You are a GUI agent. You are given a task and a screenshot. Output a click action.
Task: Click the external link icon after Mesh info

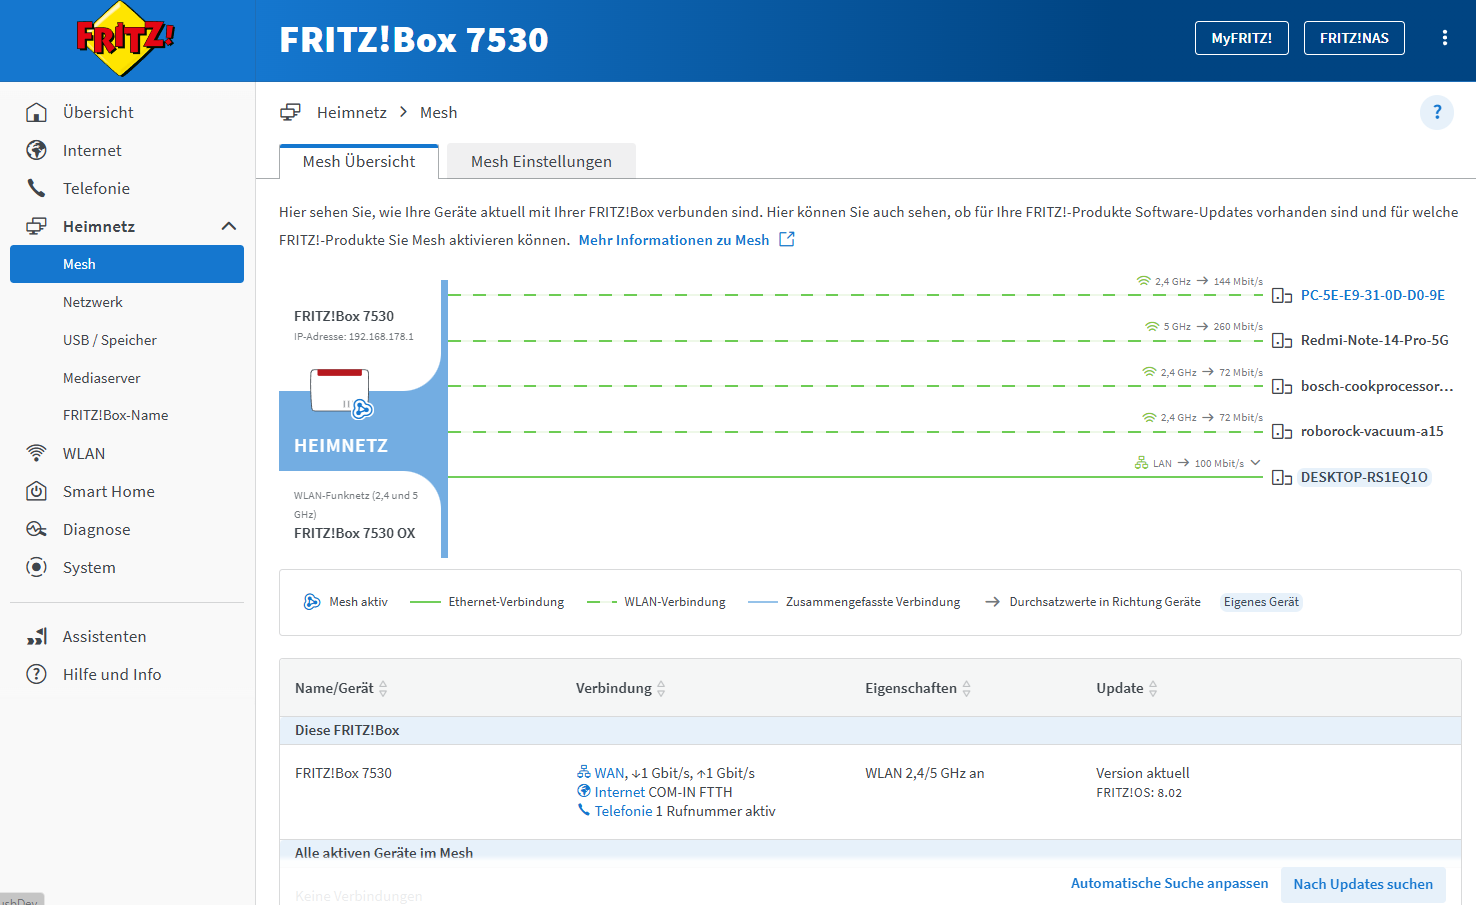coord(787,239)
